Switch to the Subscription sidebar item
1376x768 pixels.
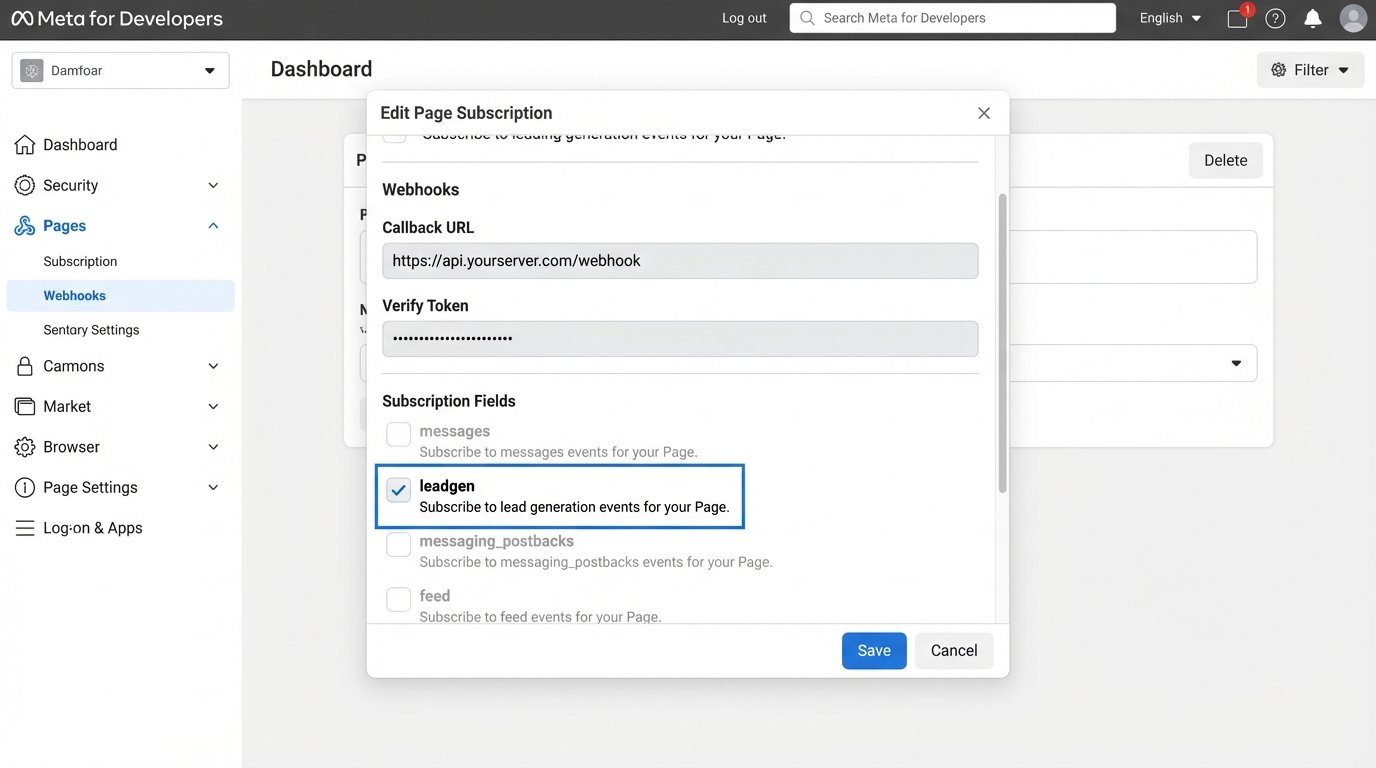pos(80,261)
